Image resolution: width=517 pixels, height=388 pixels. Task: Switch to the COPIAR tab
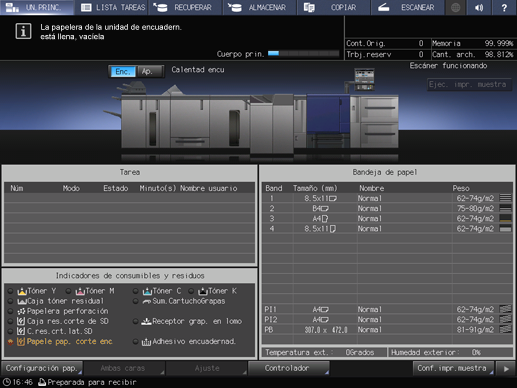tap(334, 7)
